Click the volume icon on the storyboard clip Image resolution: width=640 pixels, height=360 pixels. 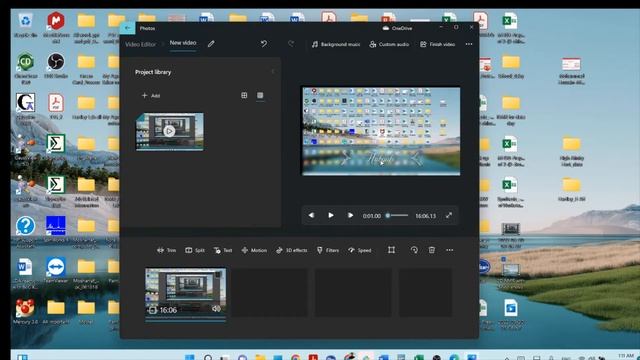click(216, 309)
